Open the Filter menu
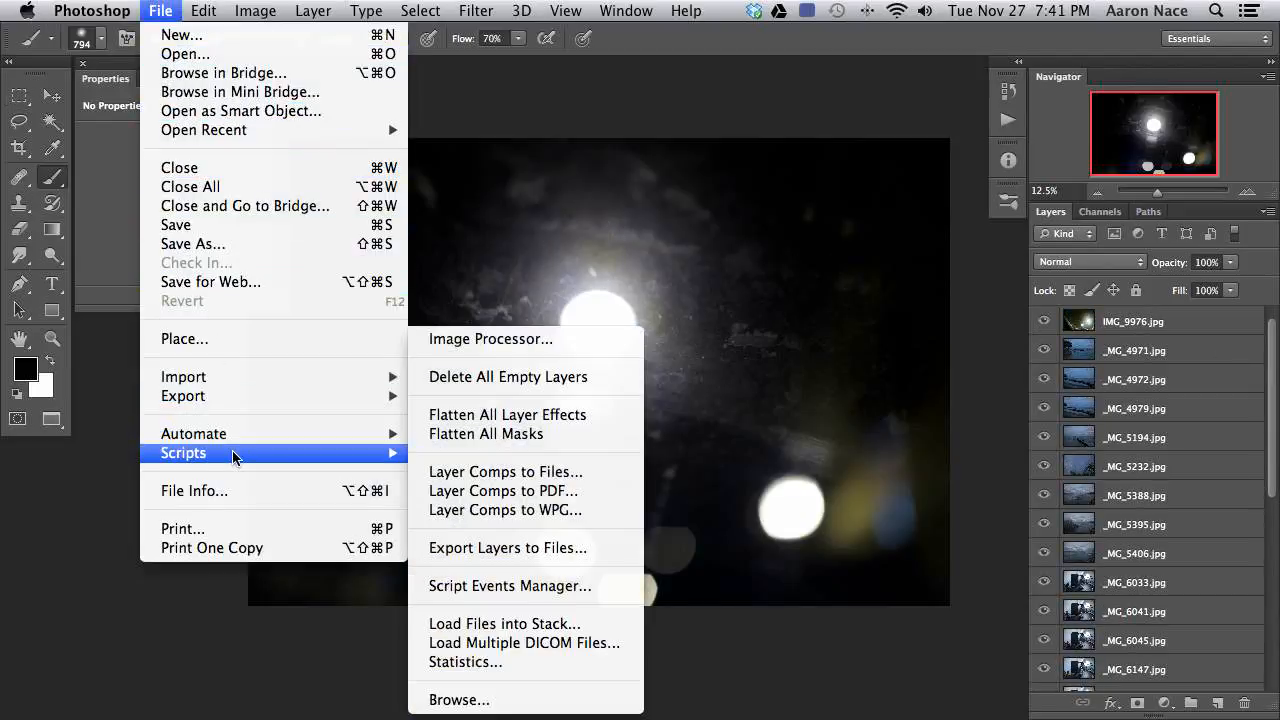 pos(476,11)
